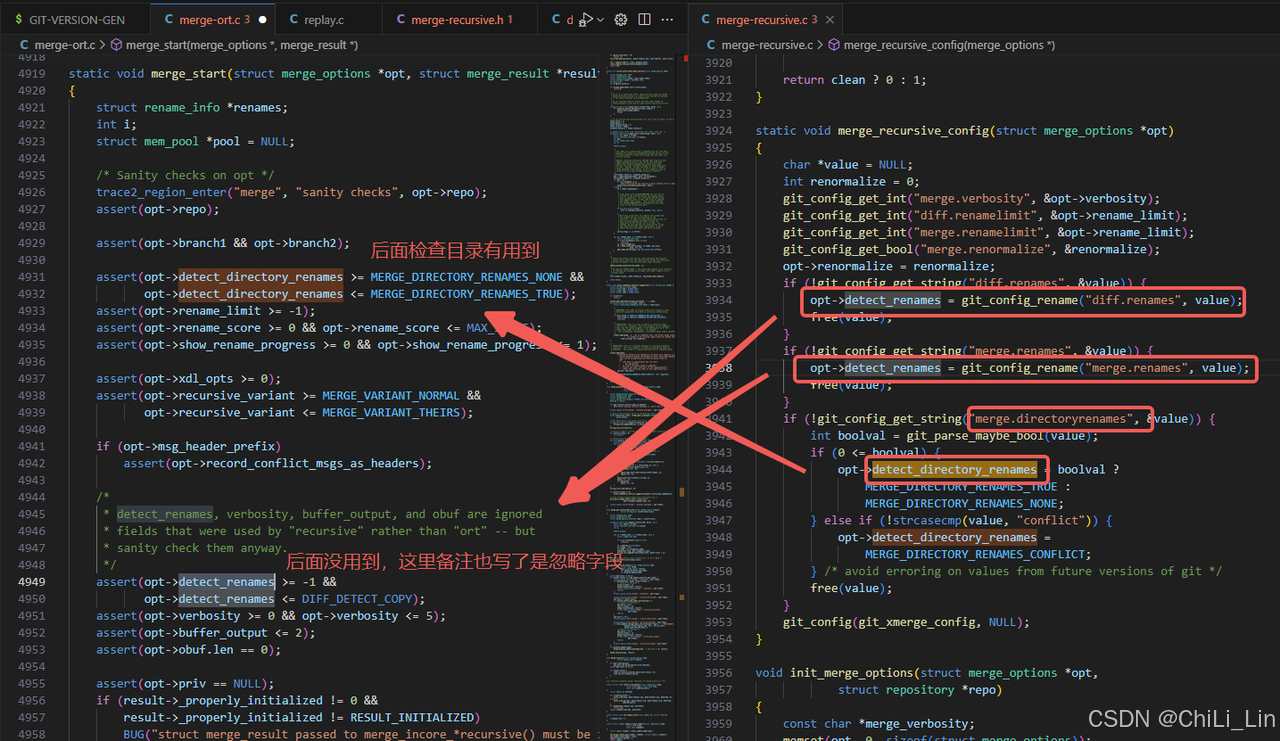Viewport: 1280px width, 741px height.
Task: Click the Split Editor icon
Action: coord(645,19)
